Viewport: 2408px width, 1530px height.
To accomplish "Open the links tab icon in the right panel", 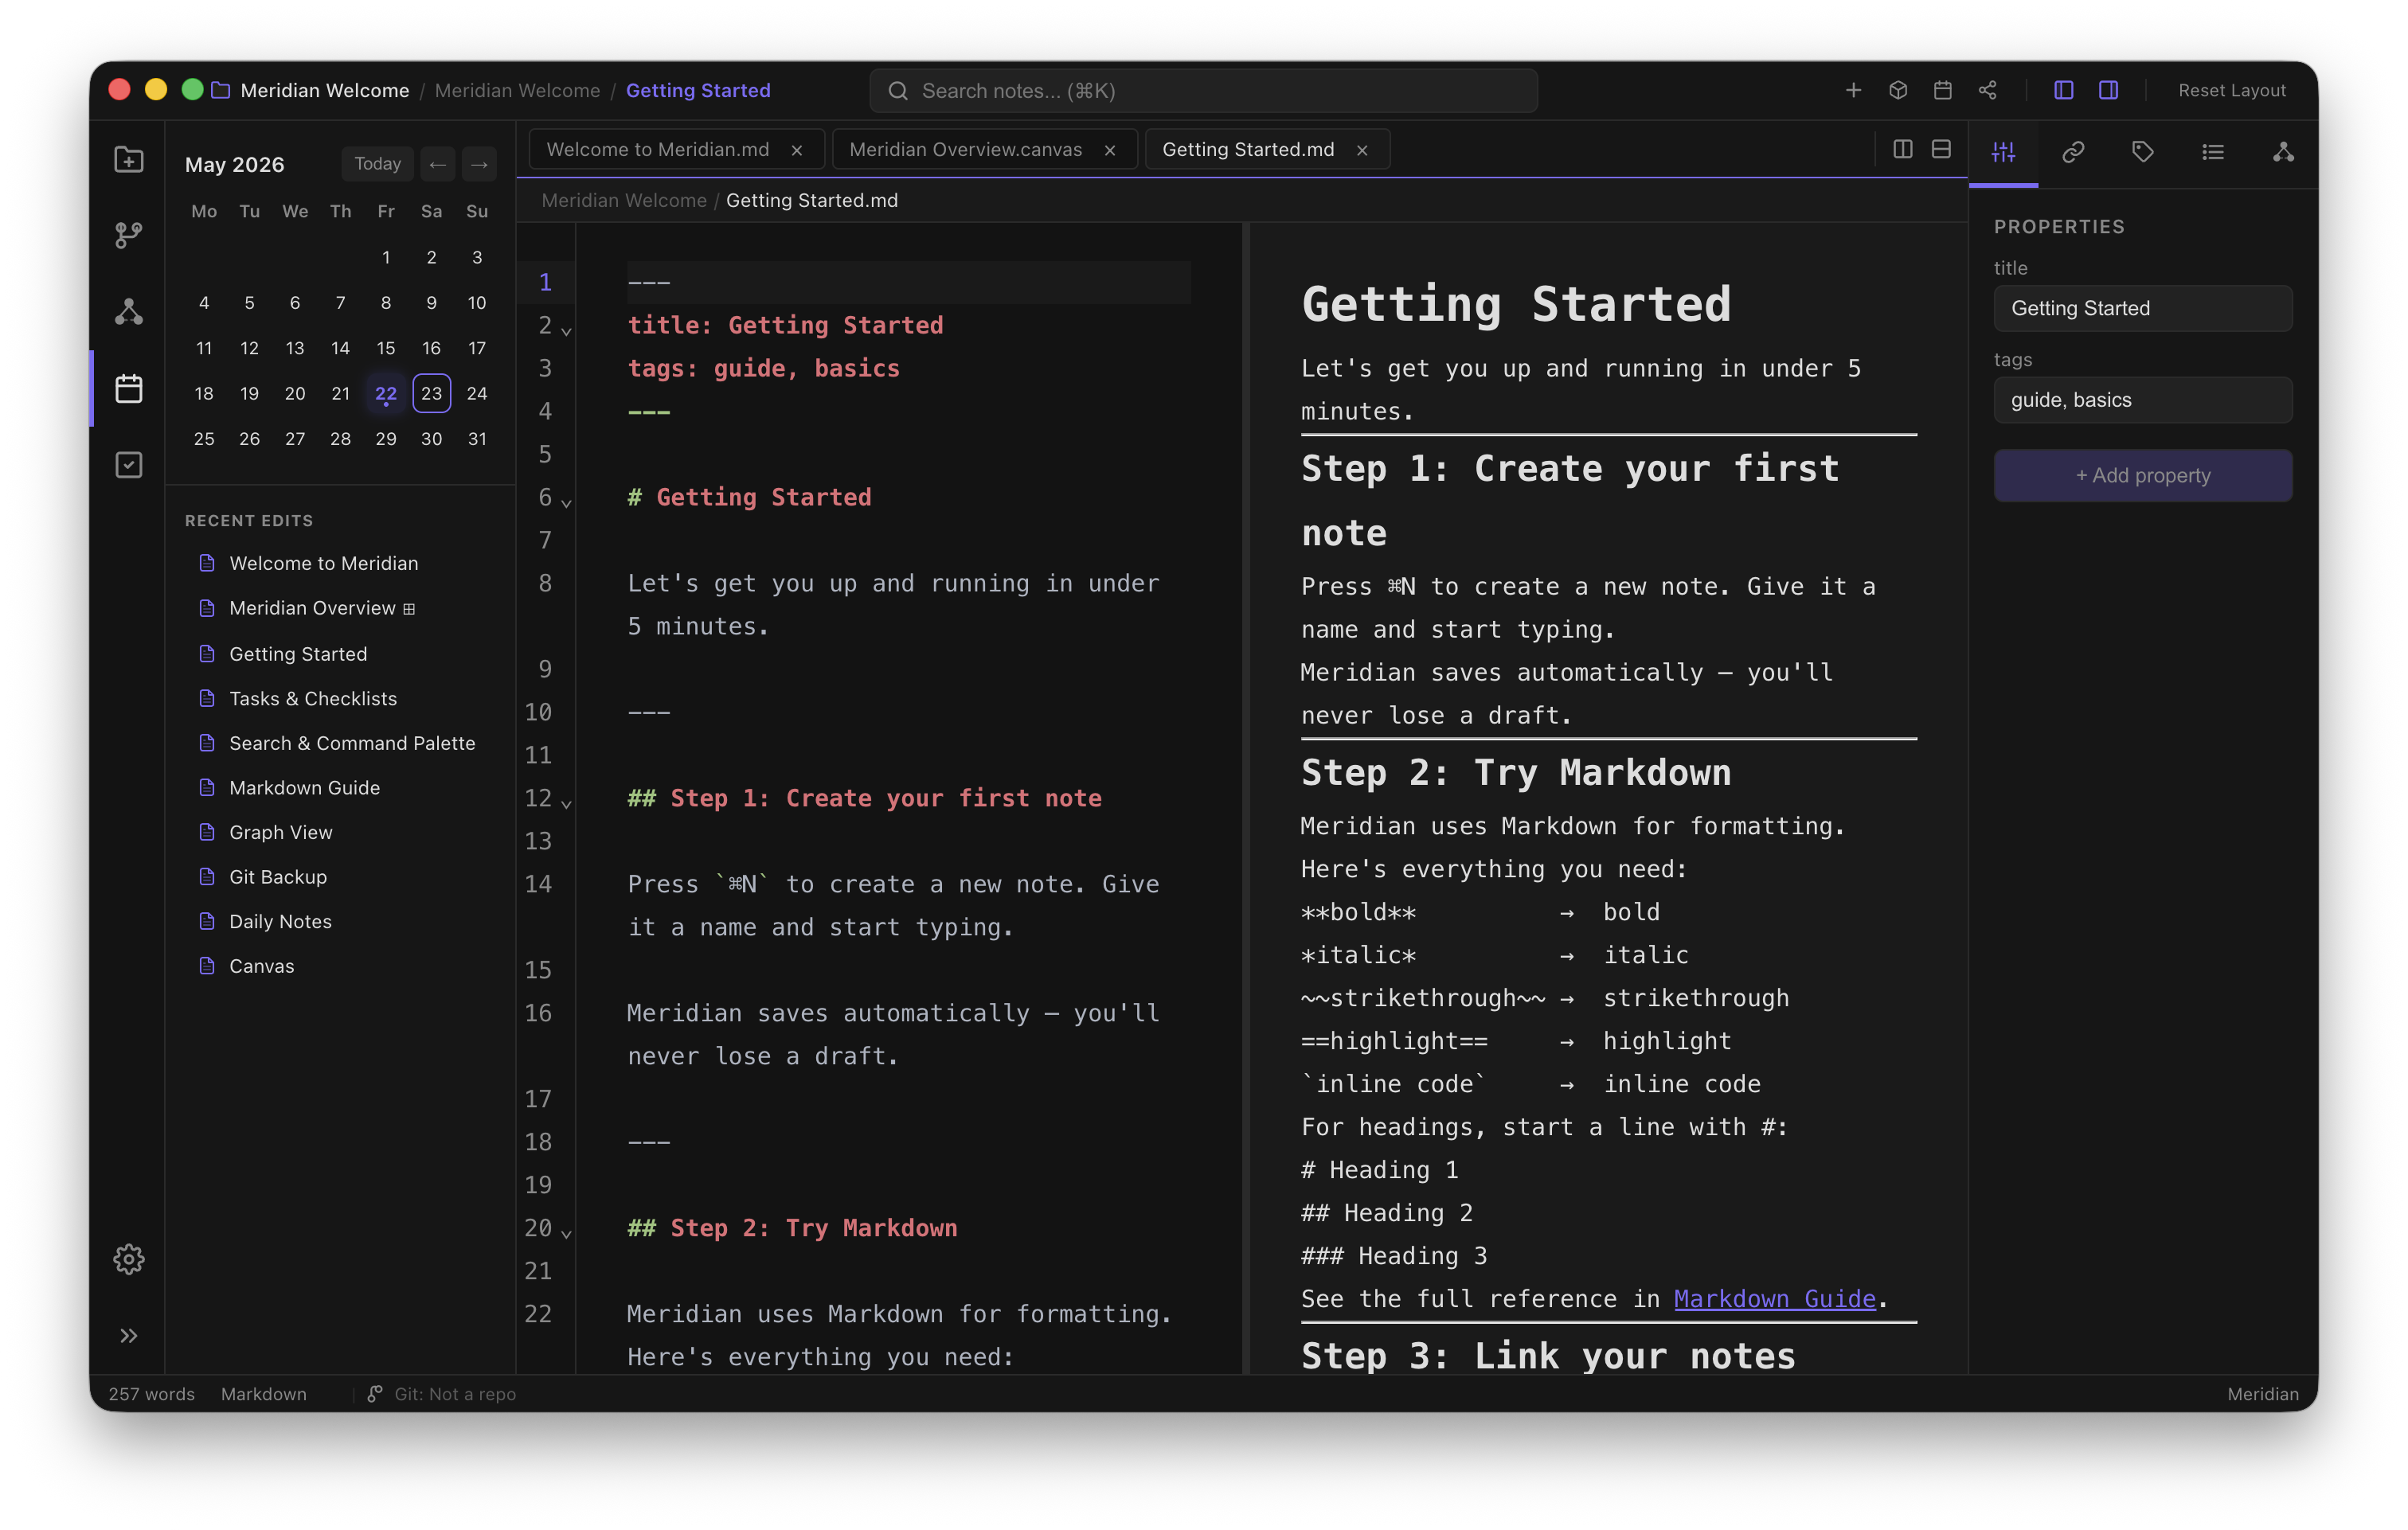I will pyautogui.click(x=2073, y=152).
